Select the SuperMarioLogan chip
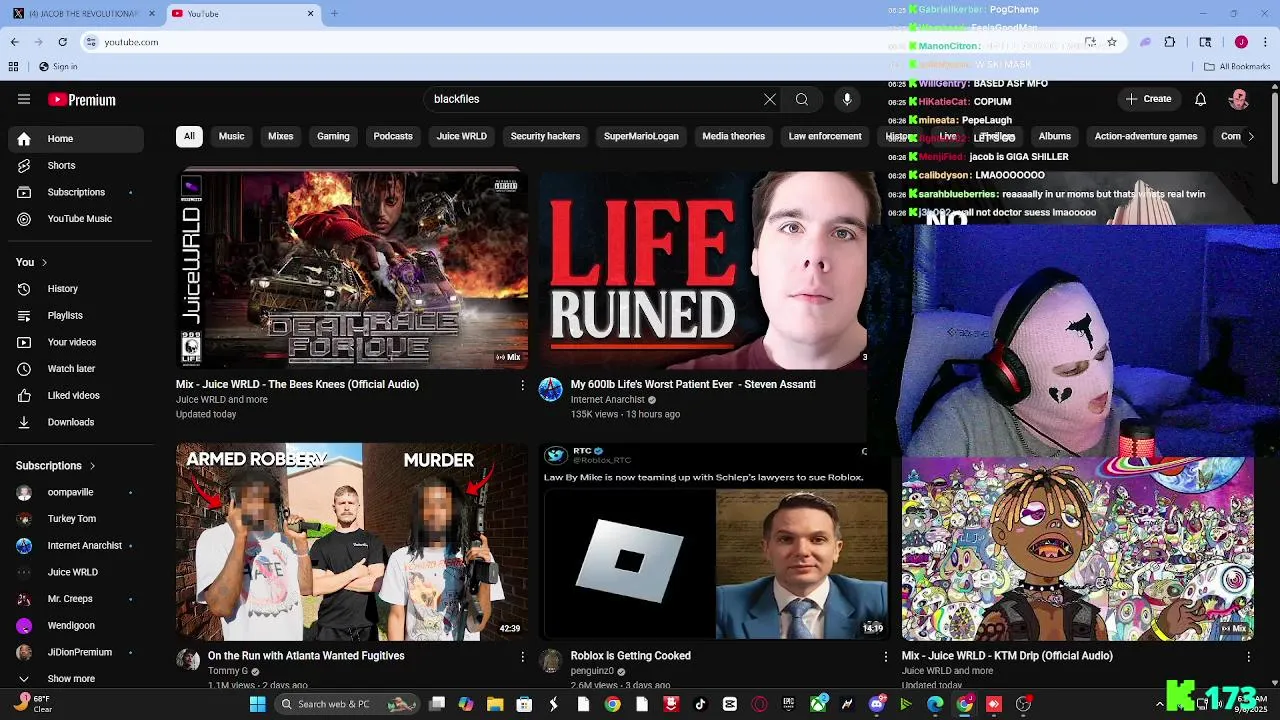1280x720 pixels. (x=641, y=136)
